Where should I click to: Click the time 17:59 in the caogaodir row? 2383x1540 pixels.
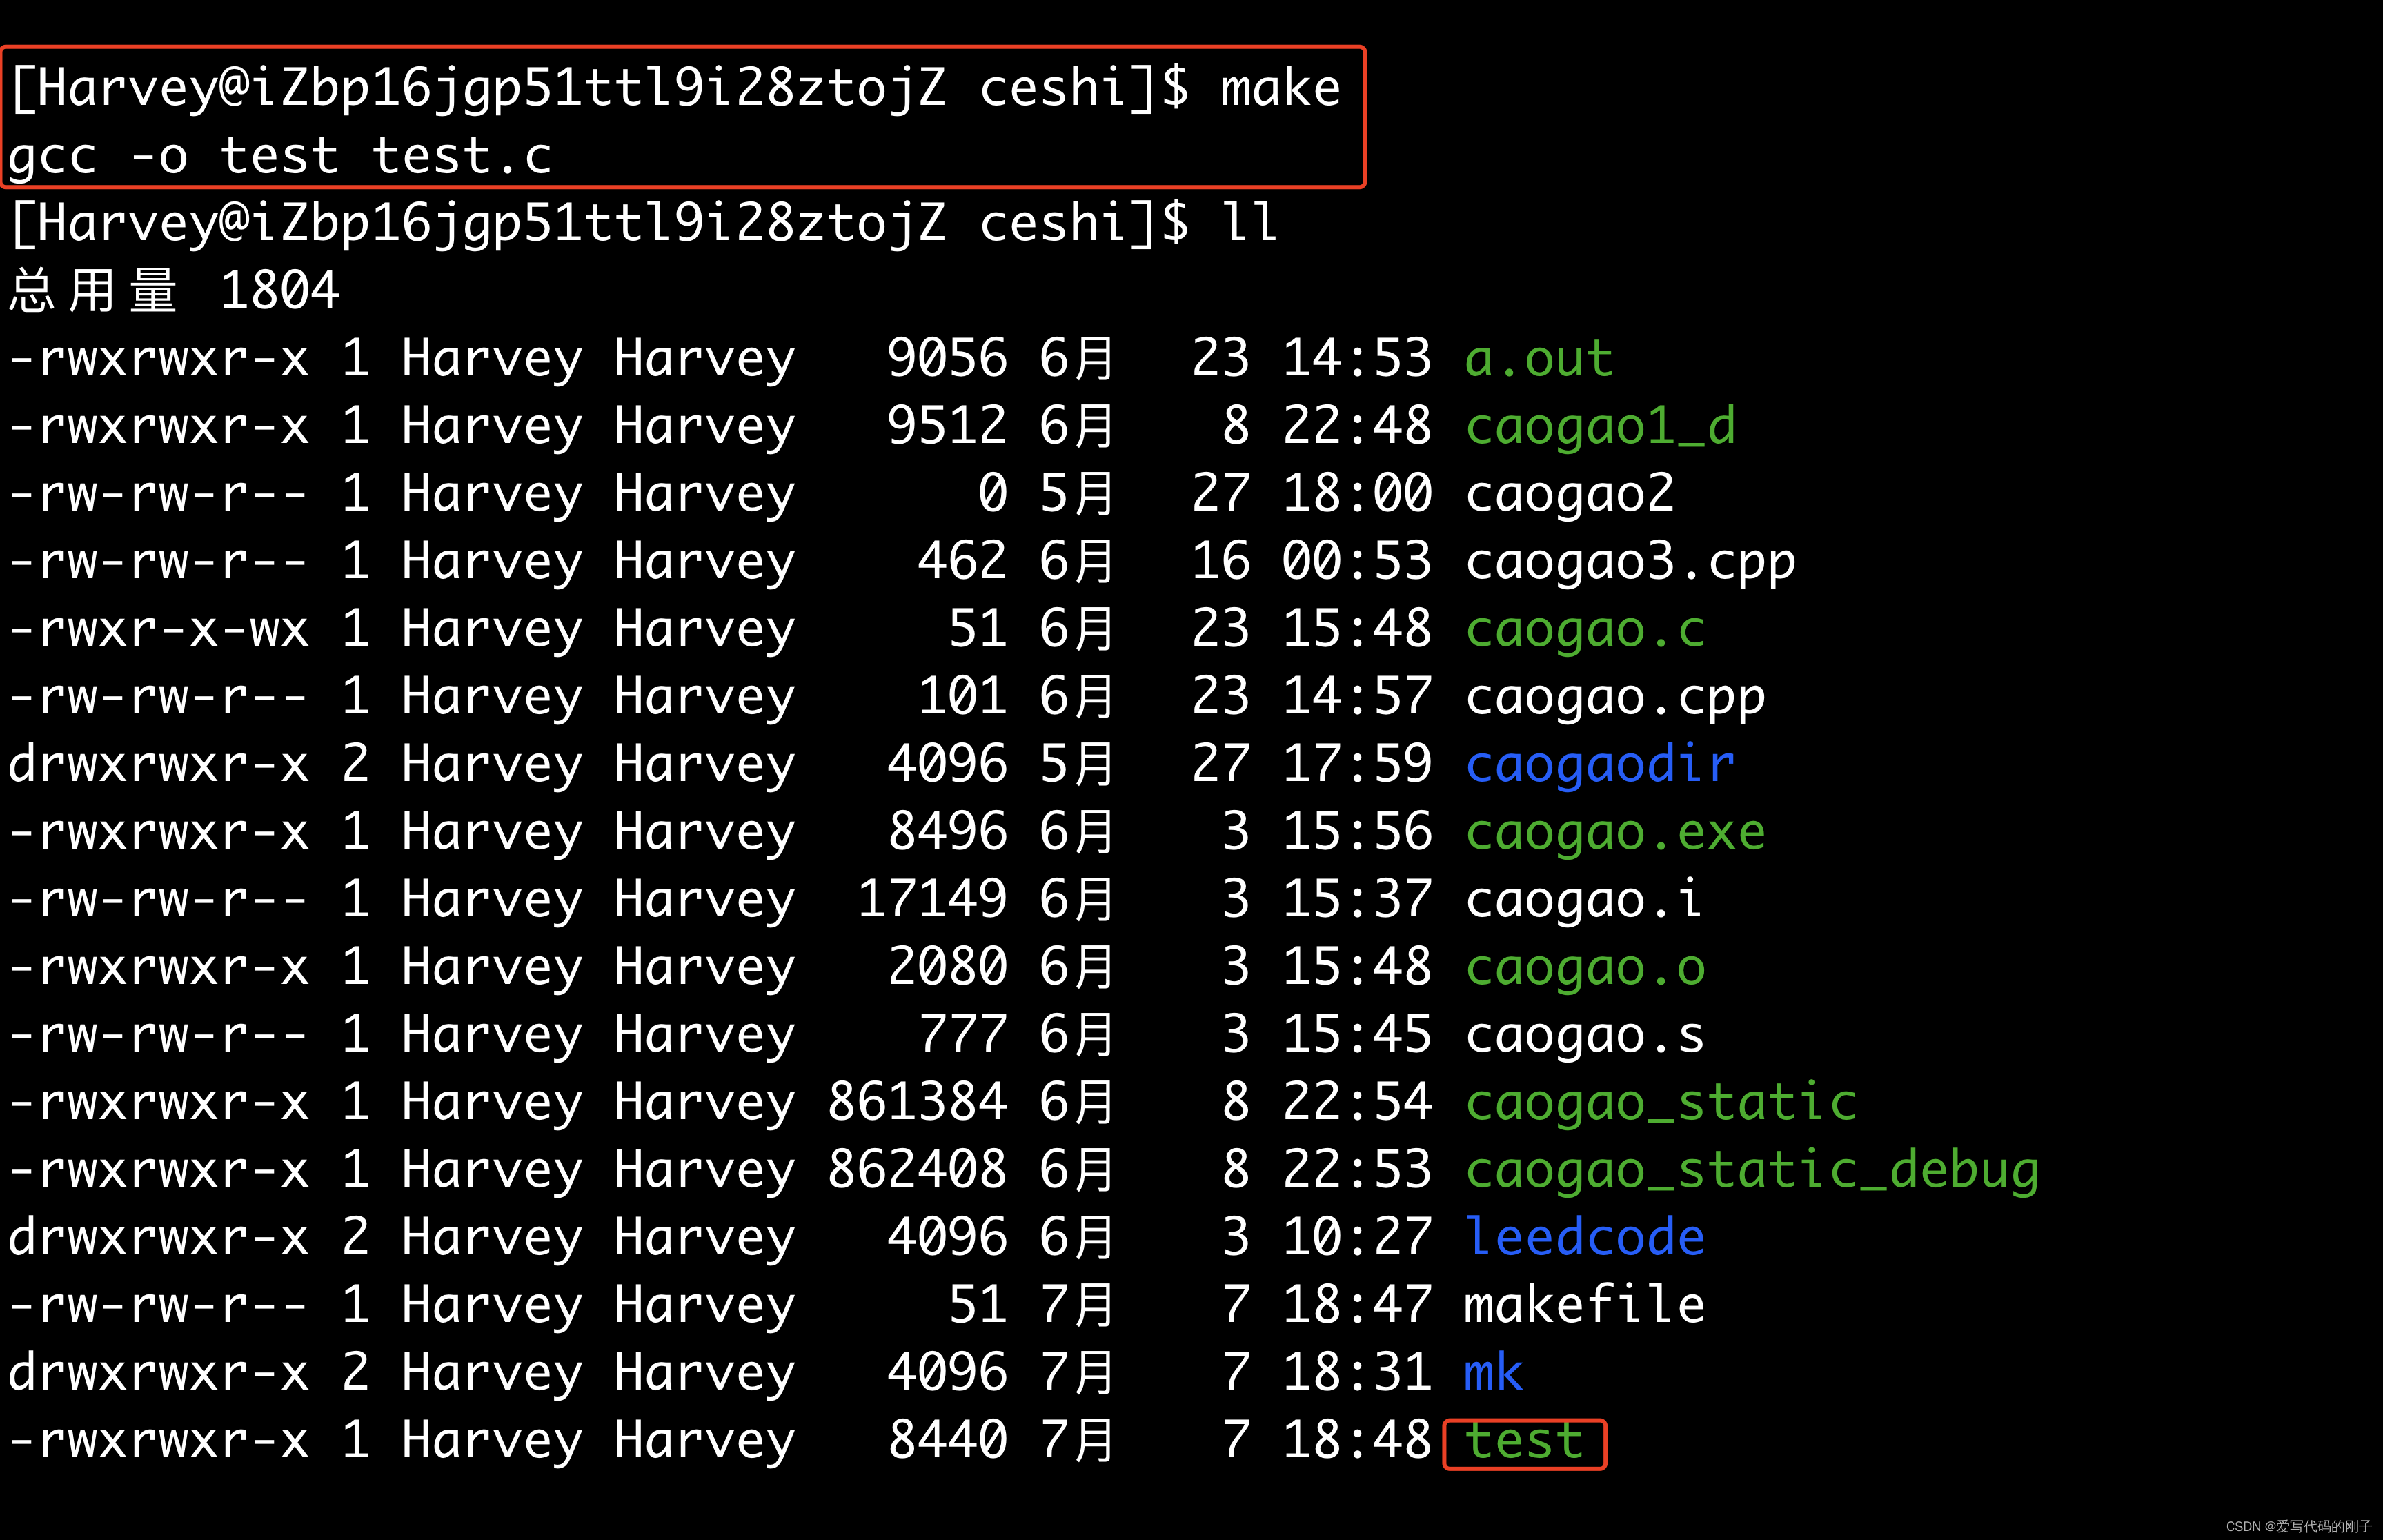[x=1357, y=764]
